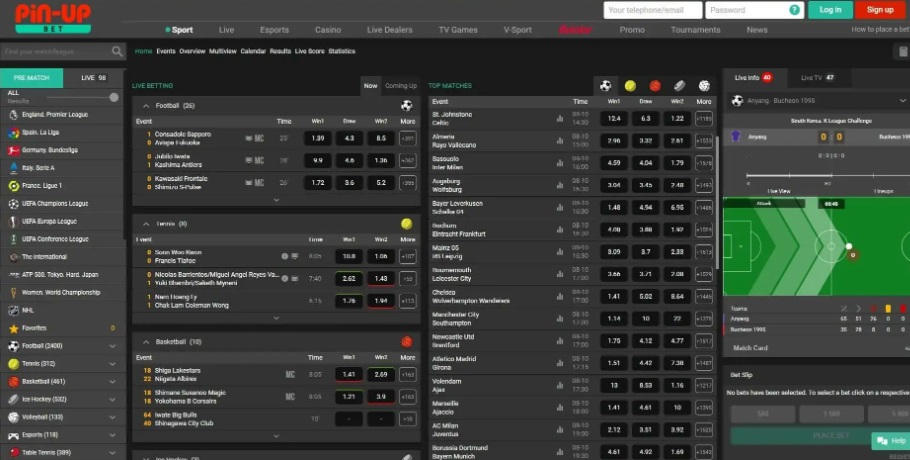Click the Log in button
Screen dimensions: 910x460
(x=830, y=10)
